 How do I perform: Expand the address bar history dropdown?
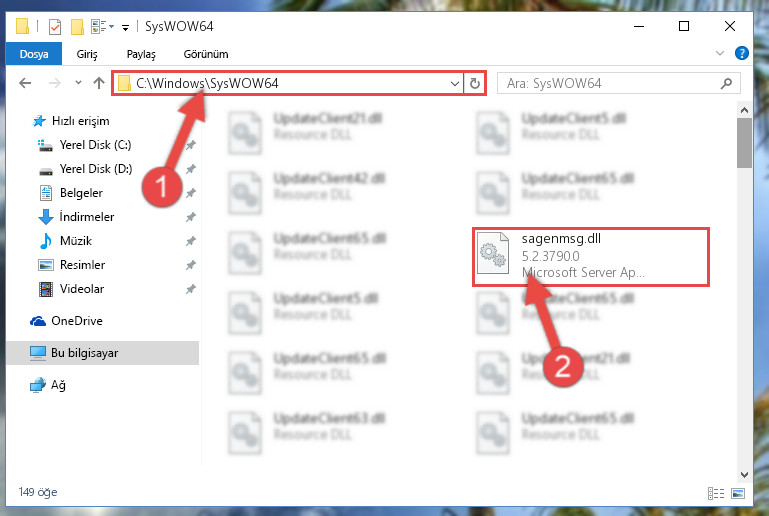tap(455, 83)
